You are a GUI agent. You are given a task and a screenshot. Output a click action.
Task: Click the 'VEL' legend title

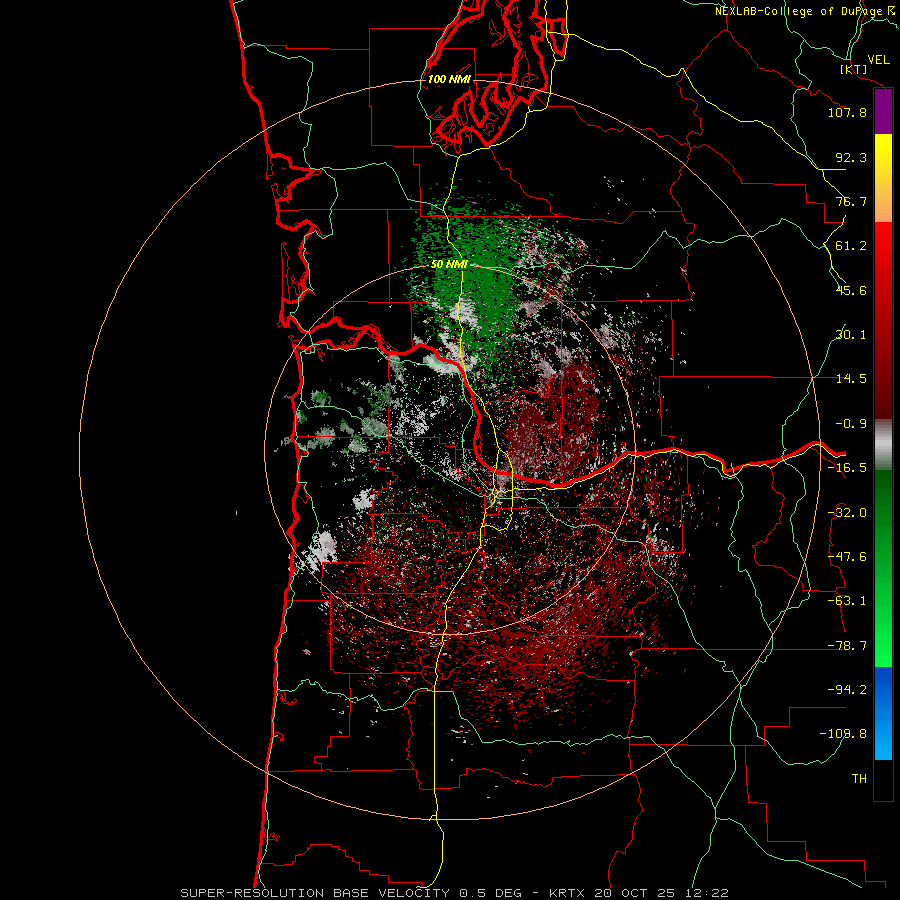(x=878, y=60)
